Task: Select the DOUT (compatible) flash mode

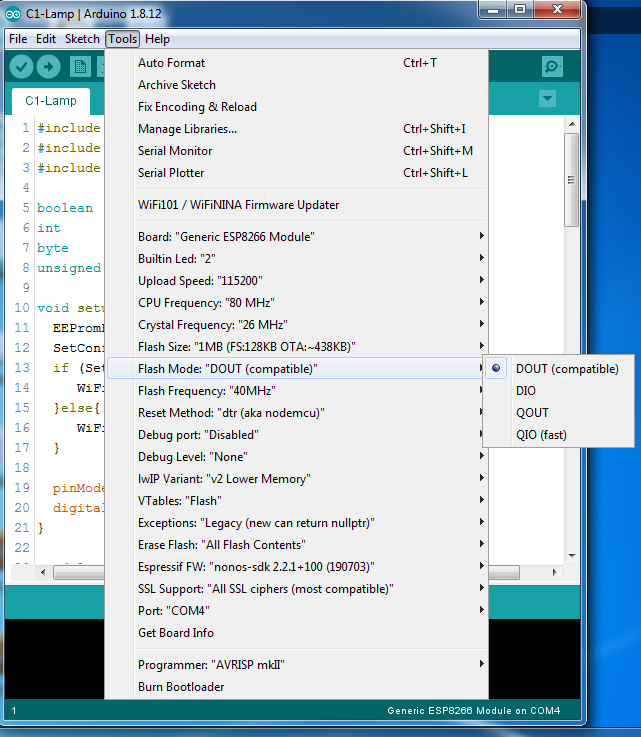Action: (558, 369)
